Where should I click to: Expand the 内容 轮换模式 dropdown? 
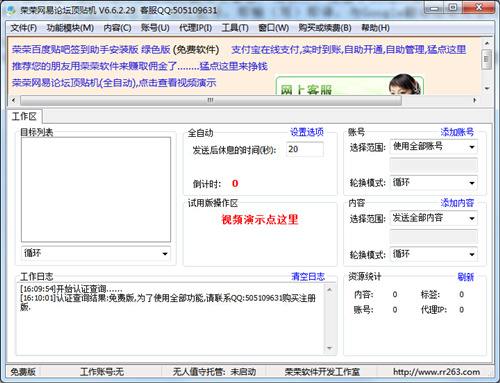[472, 254]
